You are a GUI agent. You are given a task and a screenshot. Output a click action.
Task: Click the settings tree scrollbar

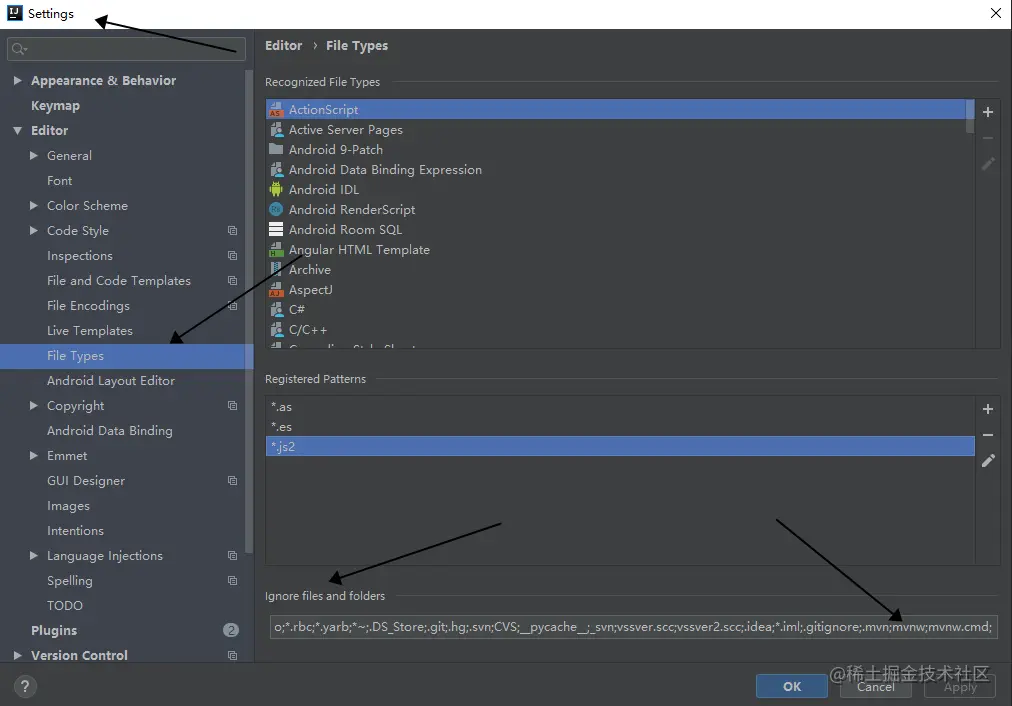[x=248, y=311]
